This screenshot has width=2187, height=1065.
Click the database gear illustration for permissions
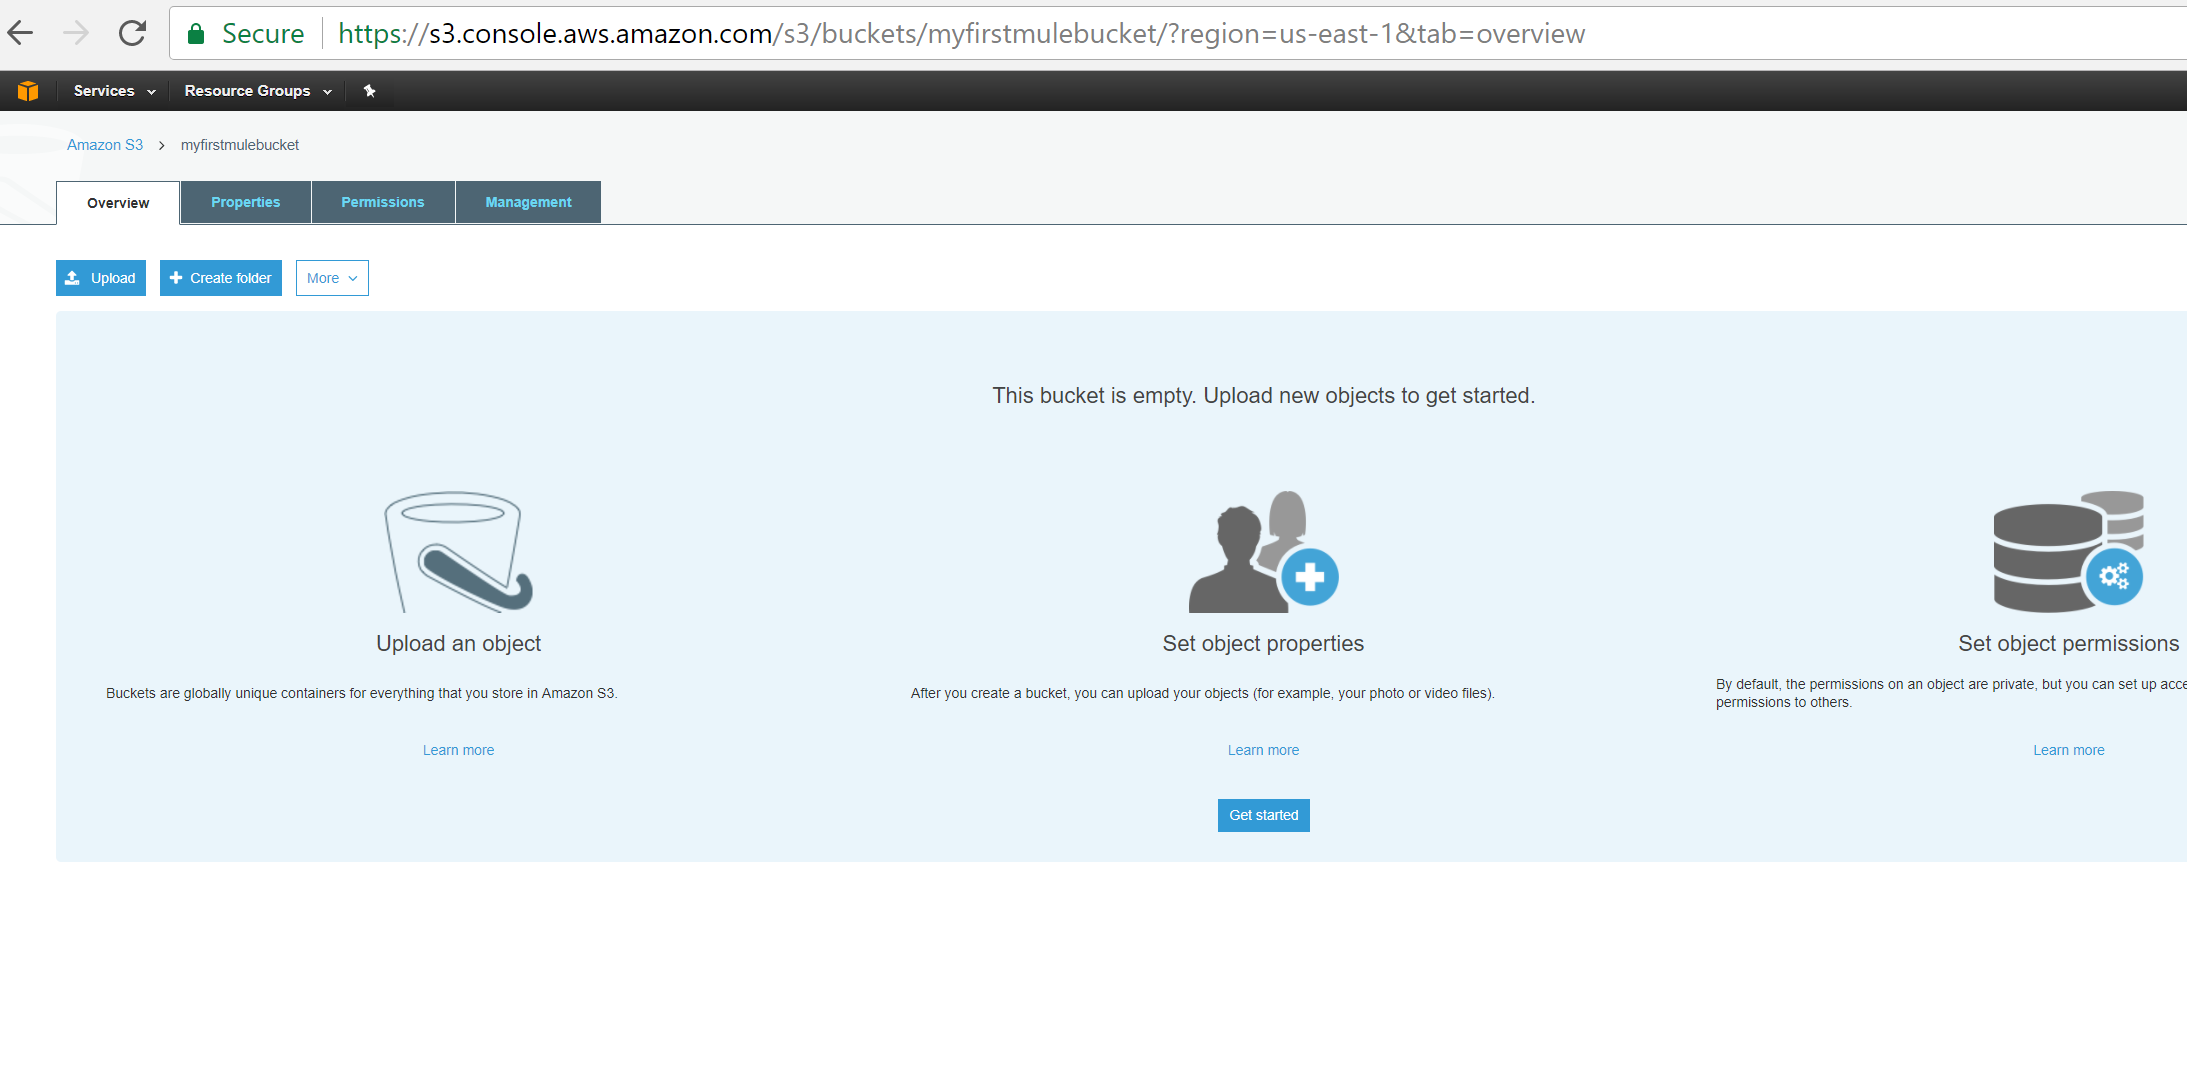pyautogui.click(x=2068, y=551)
